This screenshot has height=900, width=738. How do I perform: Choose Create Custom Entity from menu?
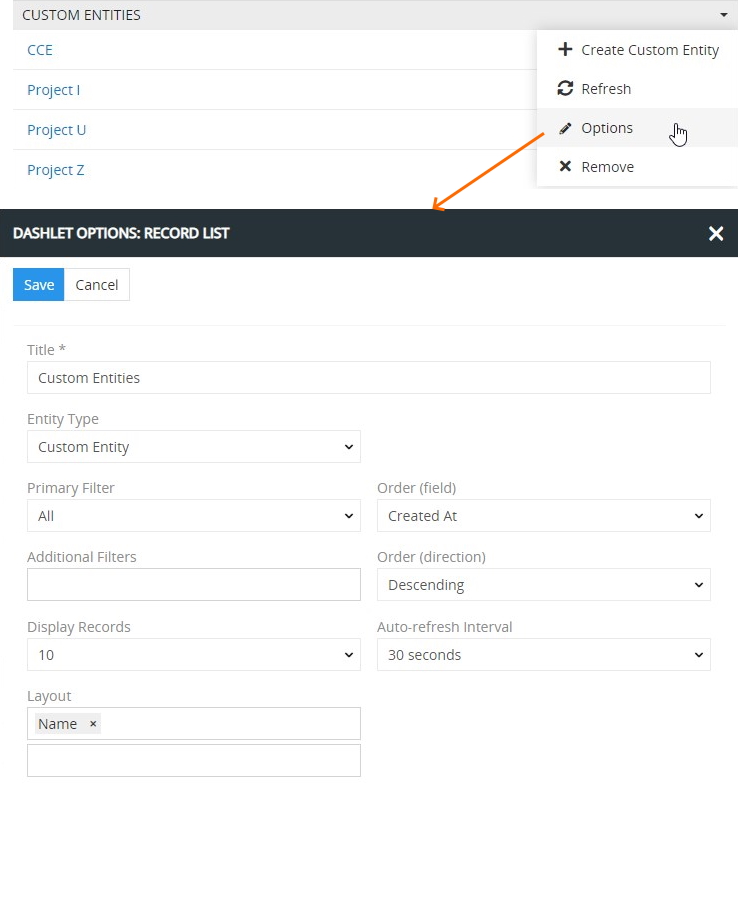point(638,50)
